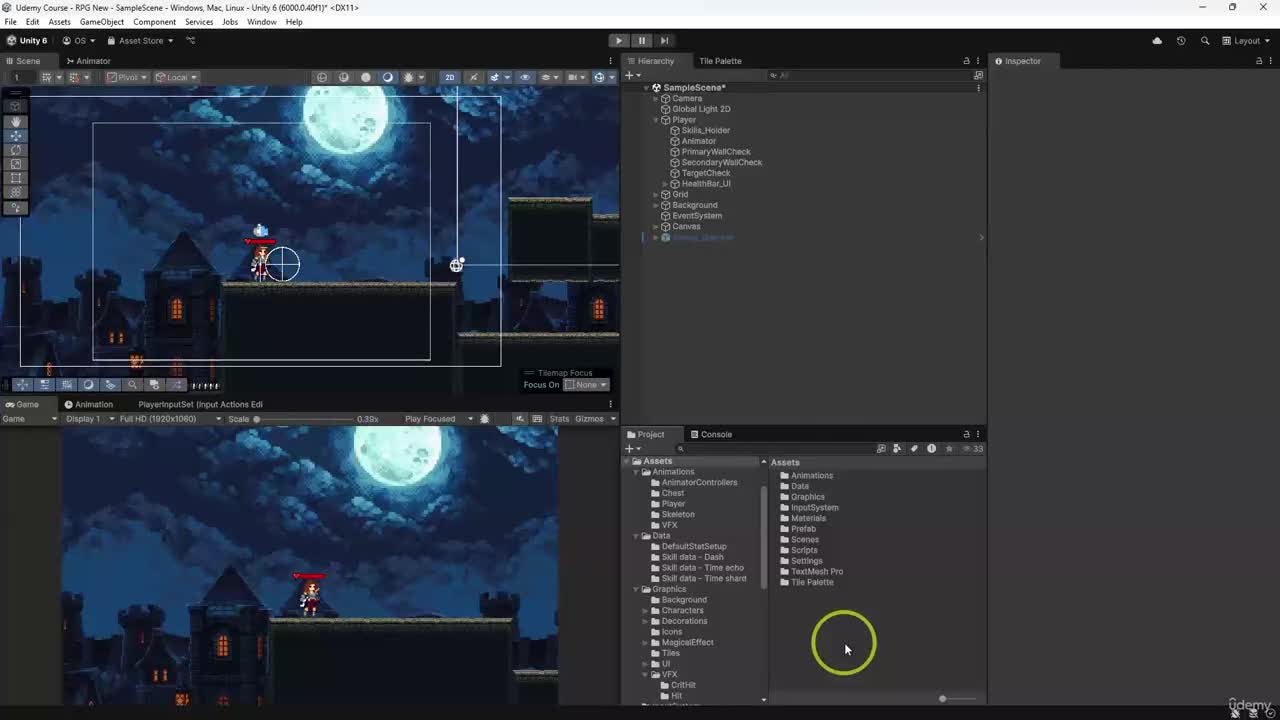Open the Display 1 dropdown in Game view
The height and width of the screenshot is (720, 1280).
[x=90, y=419]
